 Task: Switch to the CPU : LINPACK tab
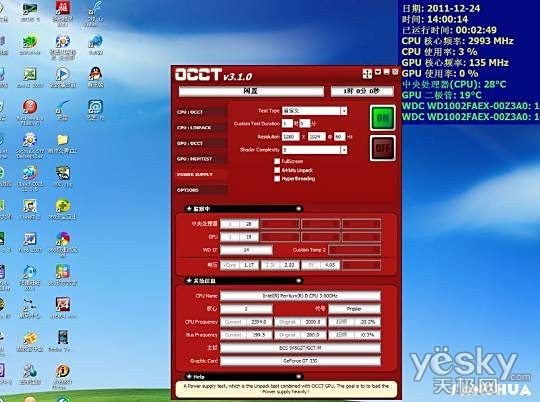click(x=201, y=127)
